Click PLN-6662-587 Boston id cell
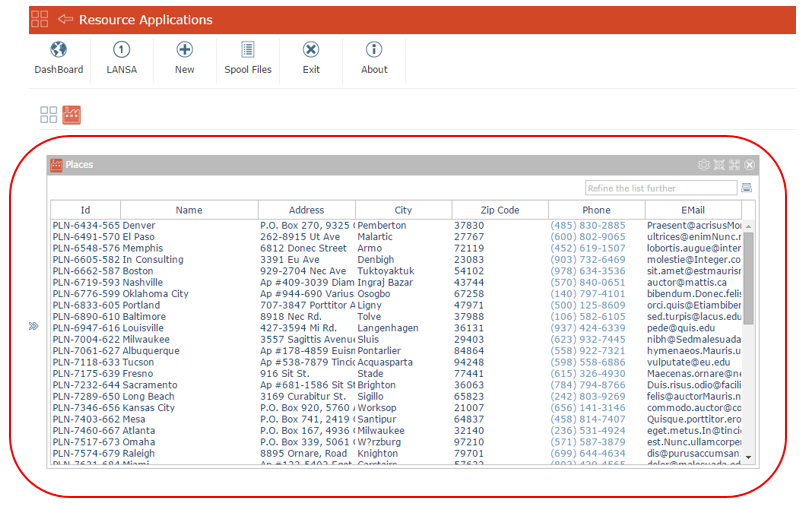The width and height of the screenshot is (808, 507). pyautogui.click(x=86, y=271)
